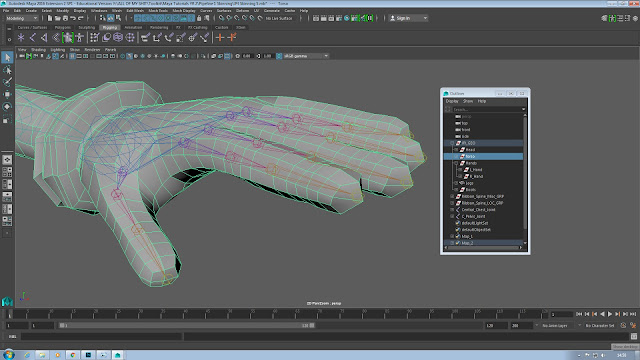640x360 pixels.
Task: Open the Outliner Show menu
Action: [468, 101]
